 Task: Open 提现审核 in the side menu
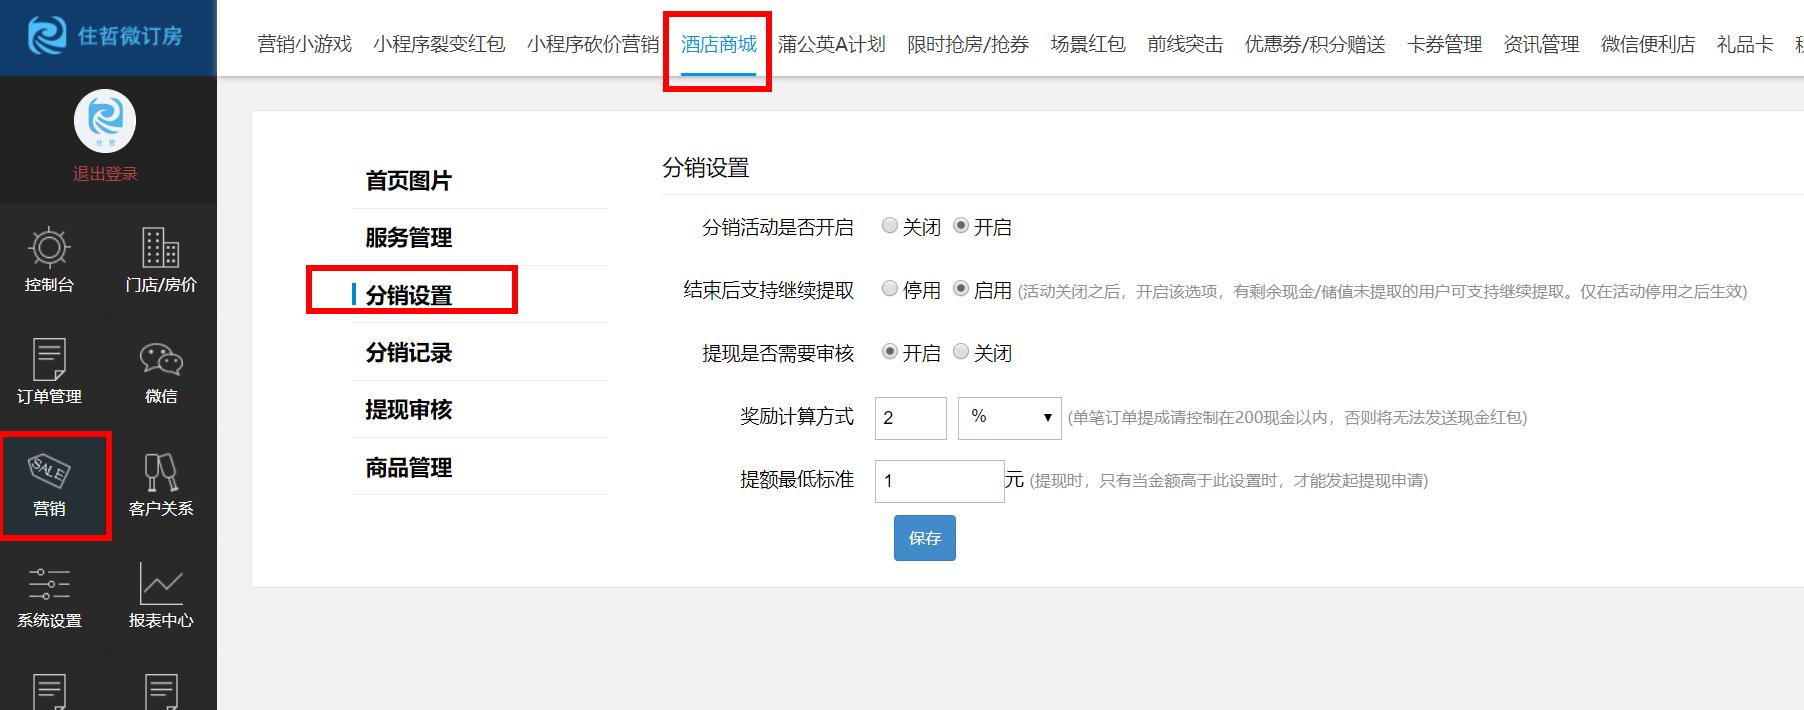tap(409, 410)
